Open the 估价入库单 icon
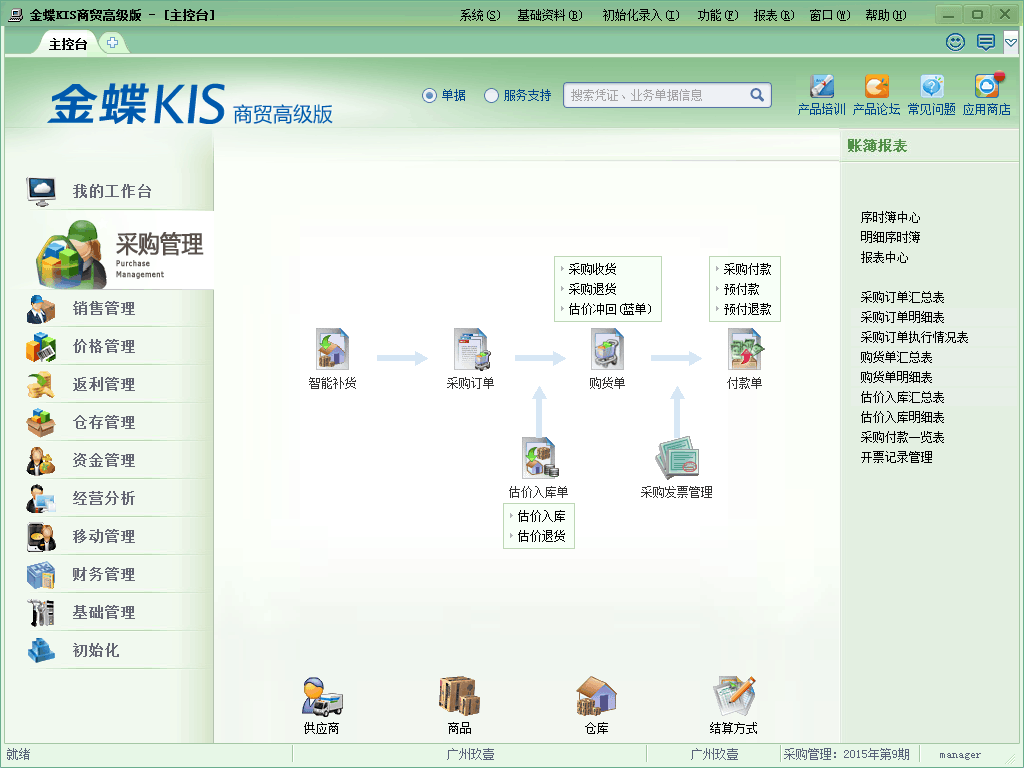This screenshot has height=768, width=1024. pyautogui.click(x=539, y=458)
